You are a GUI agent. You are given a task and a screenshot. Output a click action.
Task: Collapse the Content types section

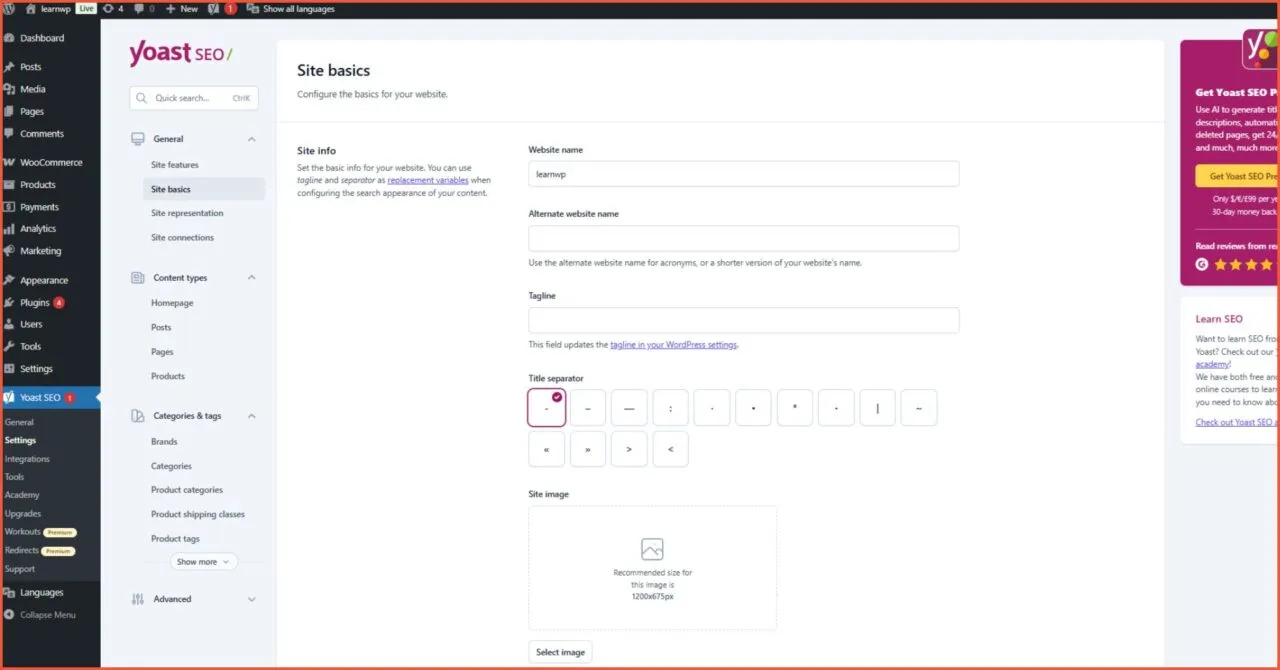pyautogui.click(x=252, y=277)
